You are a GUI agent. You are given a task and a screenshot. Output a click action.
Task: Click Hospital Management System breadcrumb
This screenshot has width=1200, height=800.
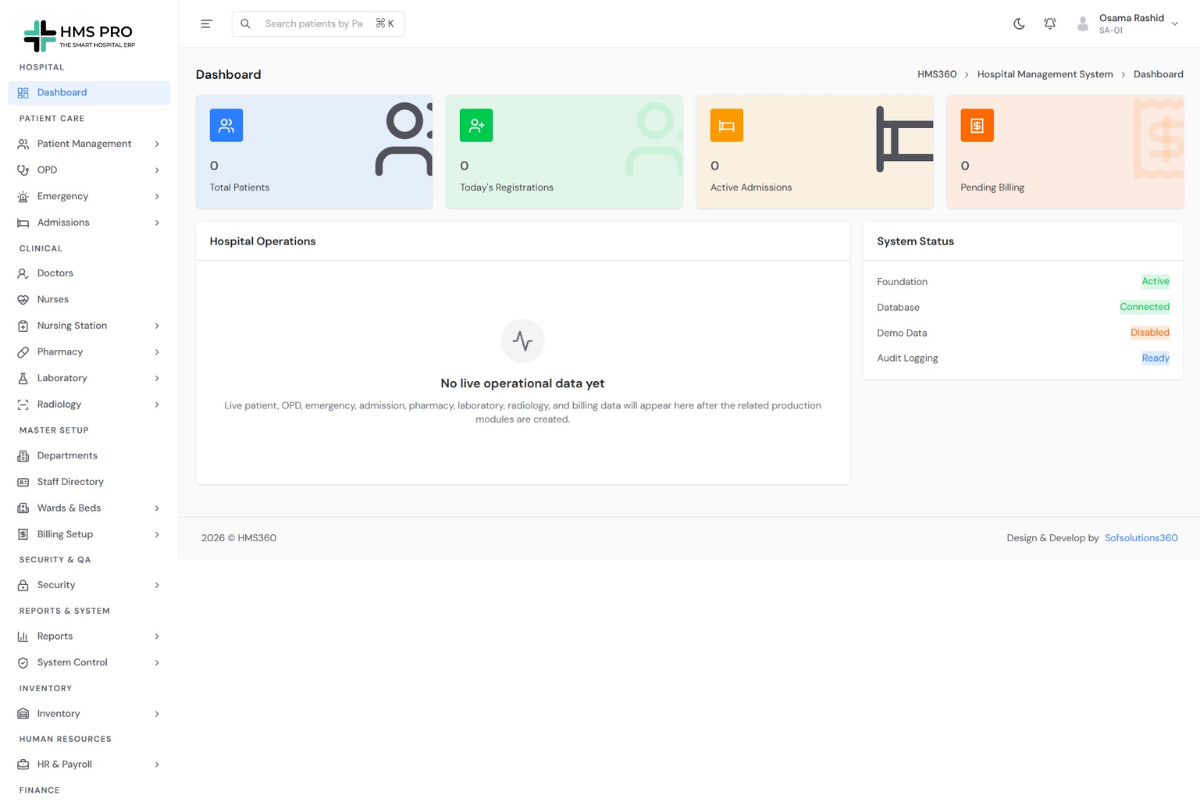(1045, 75)
